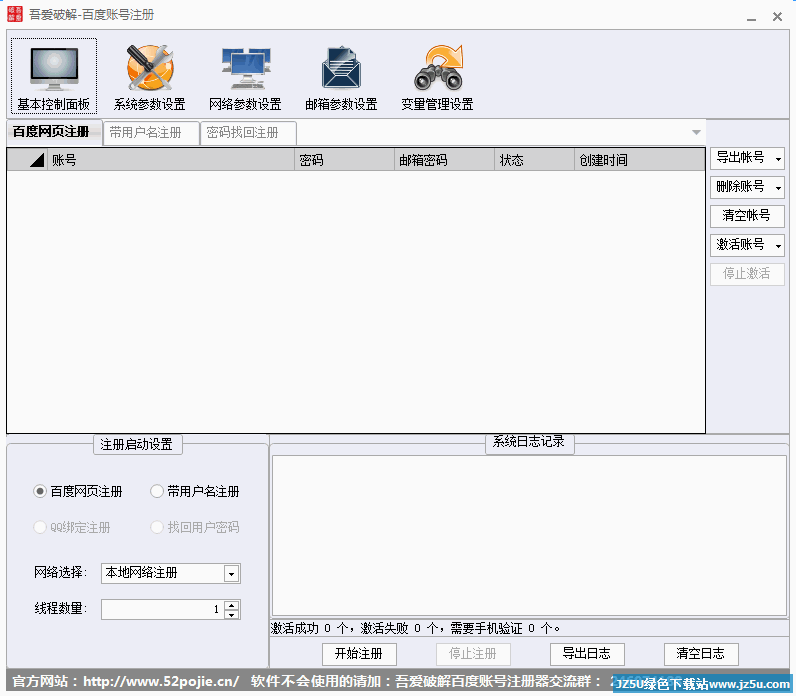Expand the tab list overflow arrow

[x=696, y=132]
